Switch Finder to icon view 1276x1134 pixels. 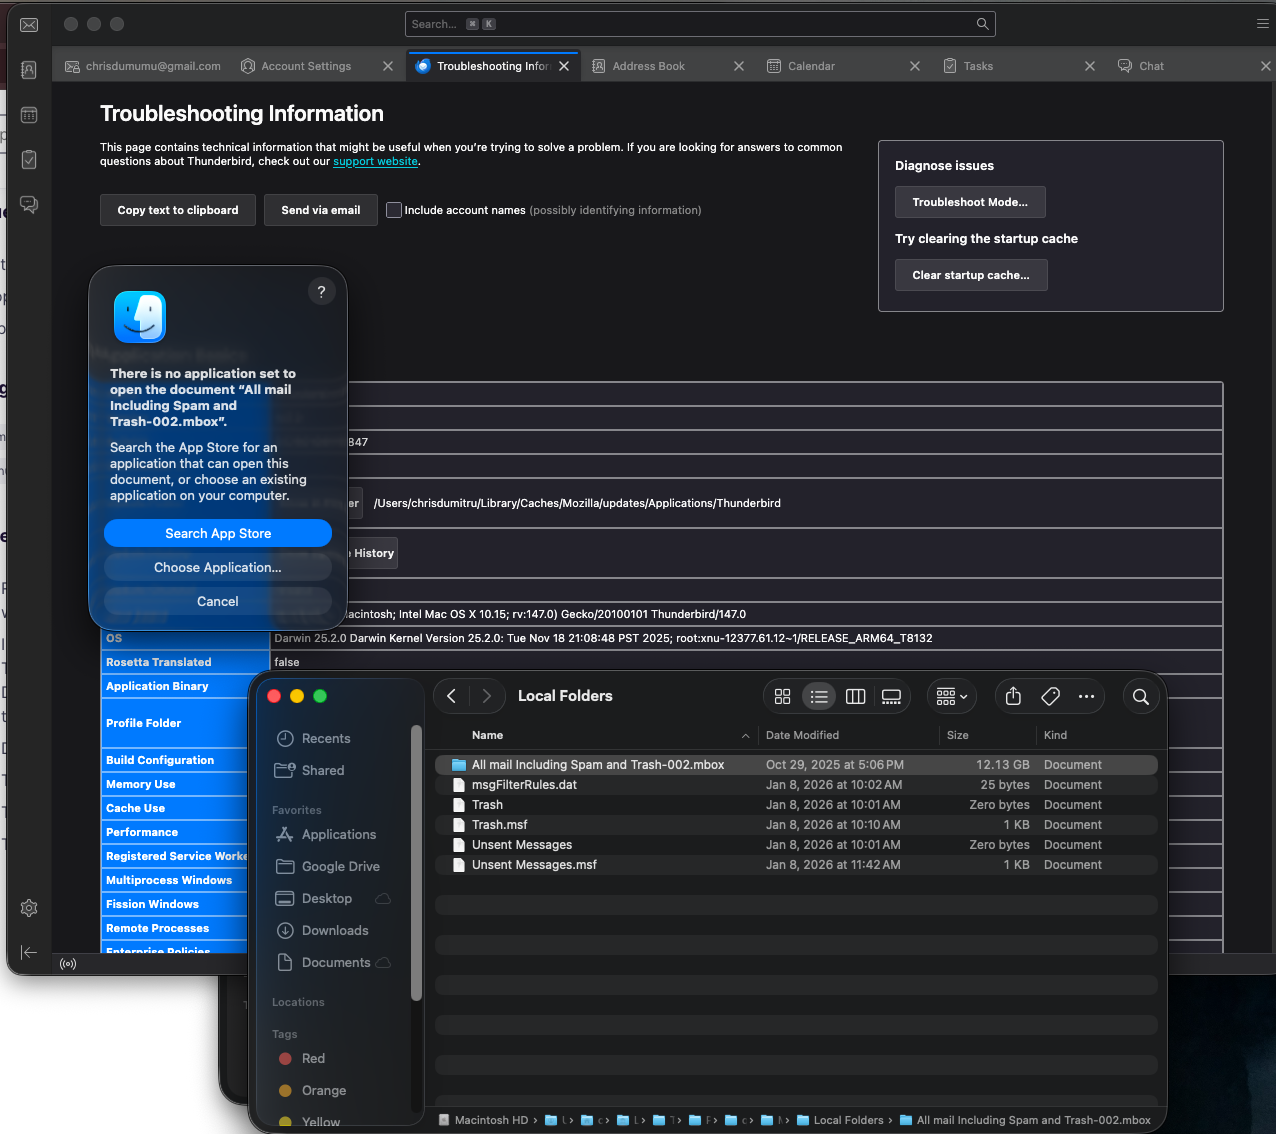coord(783,697)
